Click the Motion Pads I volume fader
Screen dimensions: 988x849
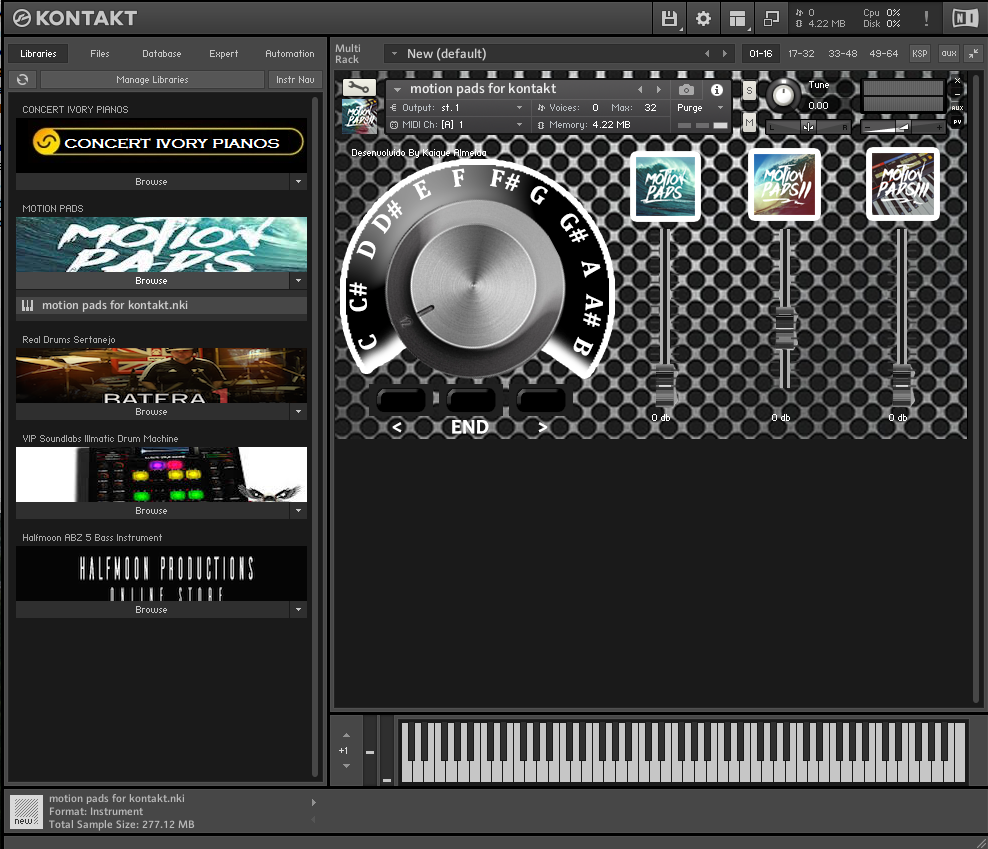(665, 383)
